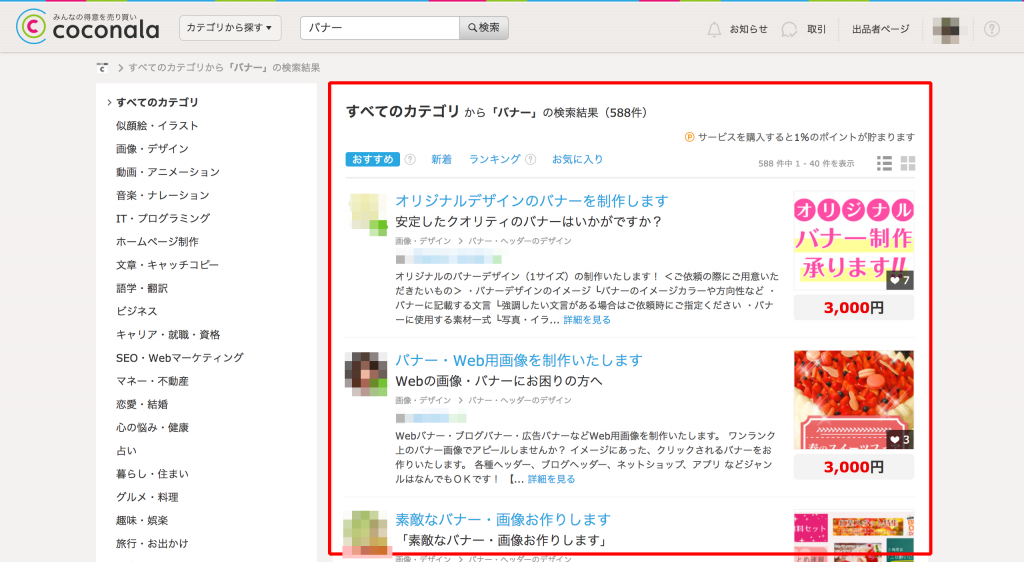Choose 音楽・ナレーション category
This screenshot has height=562, width=1024.
point(163,195)
